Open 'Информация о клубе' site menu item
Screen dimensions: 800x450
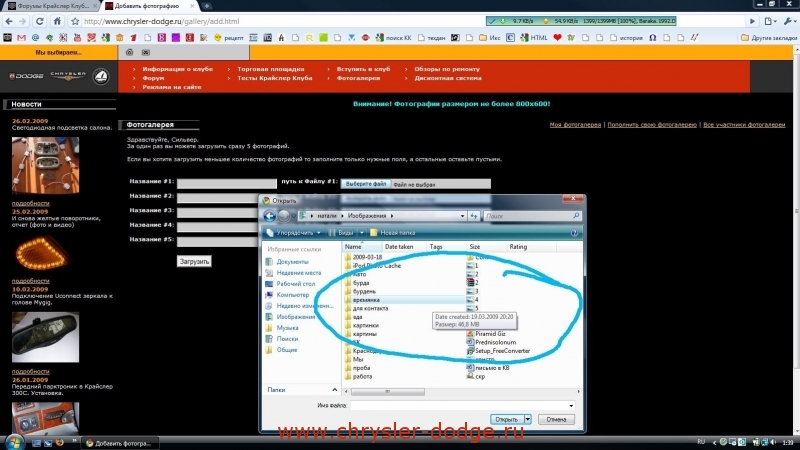[178, 69]
